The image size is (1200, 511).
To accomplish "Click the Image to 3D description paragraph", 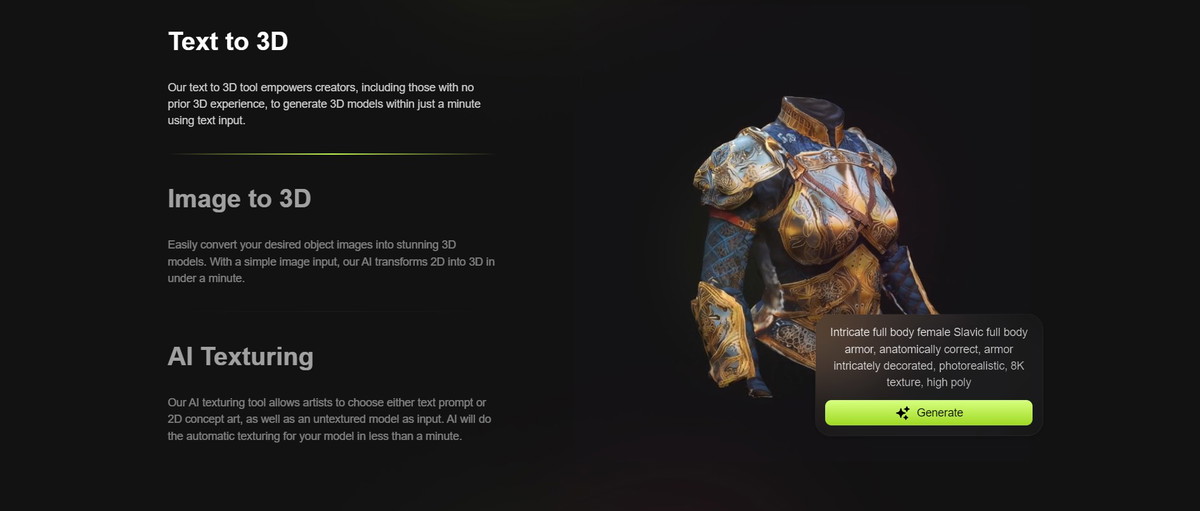I will click(x=331, y=261).
